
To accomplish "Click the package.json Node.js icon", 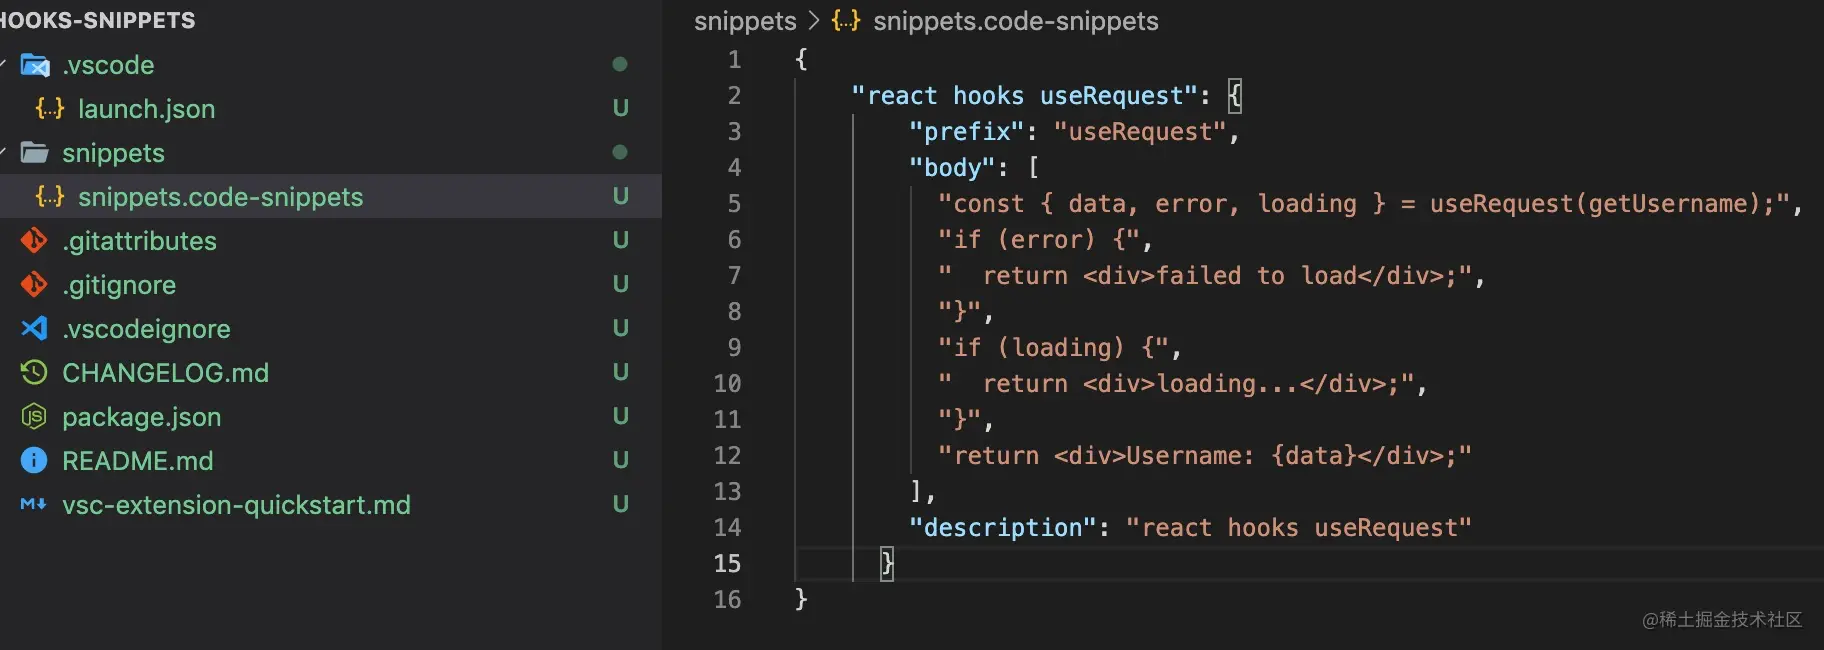I will point(34,417).
